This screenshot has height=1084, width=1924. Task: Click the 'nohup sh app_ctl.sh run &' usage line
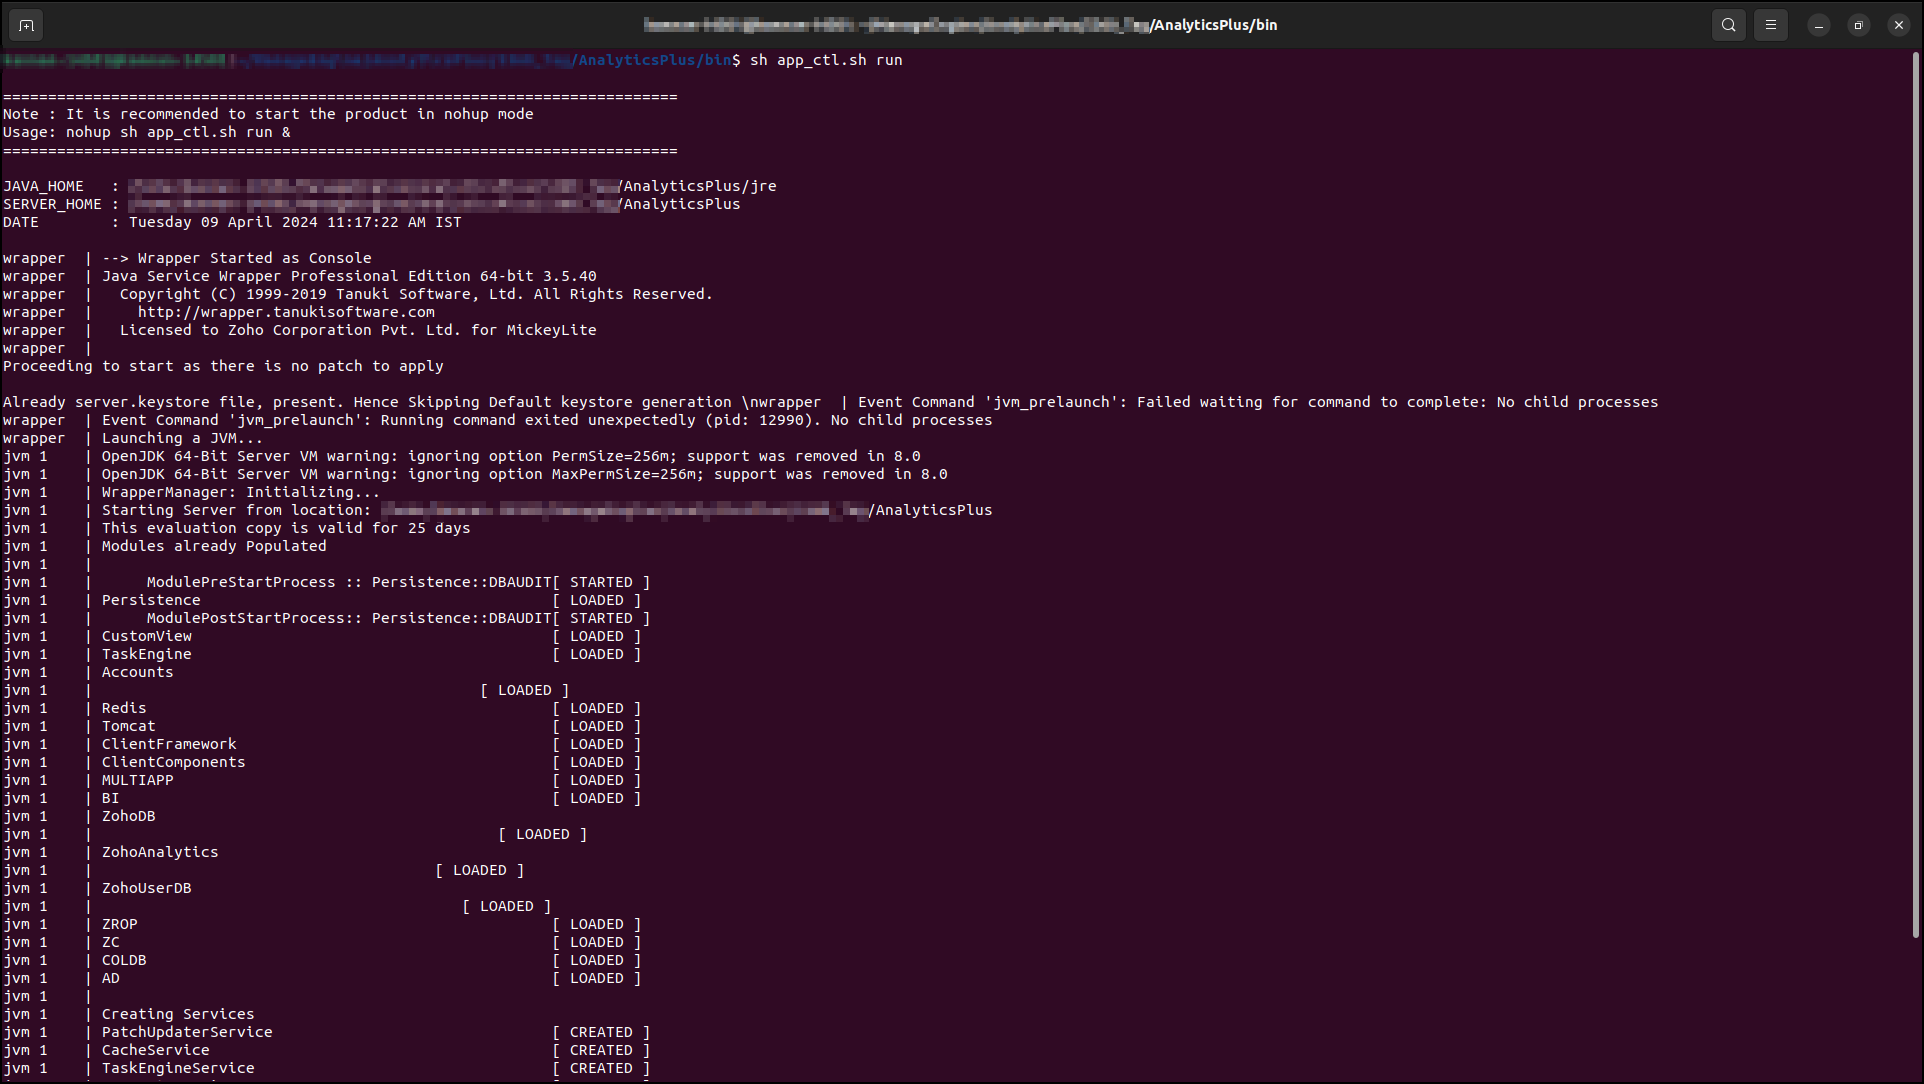click(x=178, y=132)
